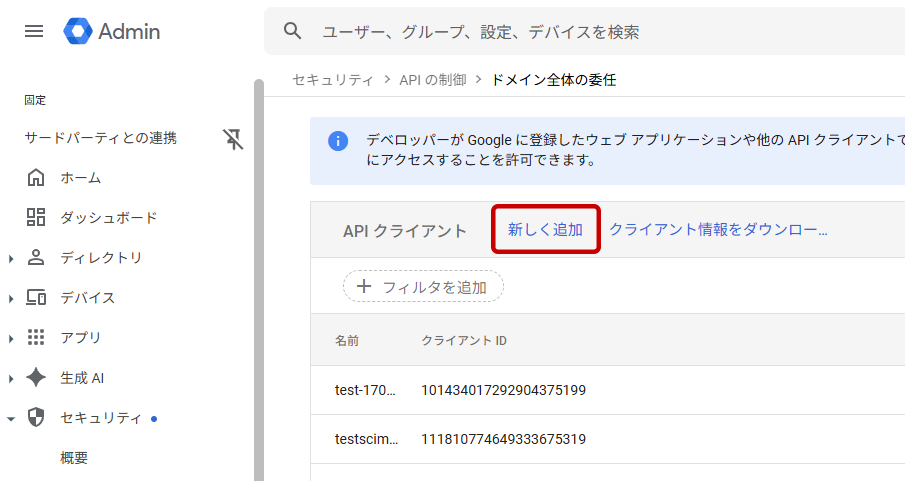The width and height of the screenshot is (905, 481).
Task: Go to セキュリティ breadcrumb
Action: click(333, 80)
